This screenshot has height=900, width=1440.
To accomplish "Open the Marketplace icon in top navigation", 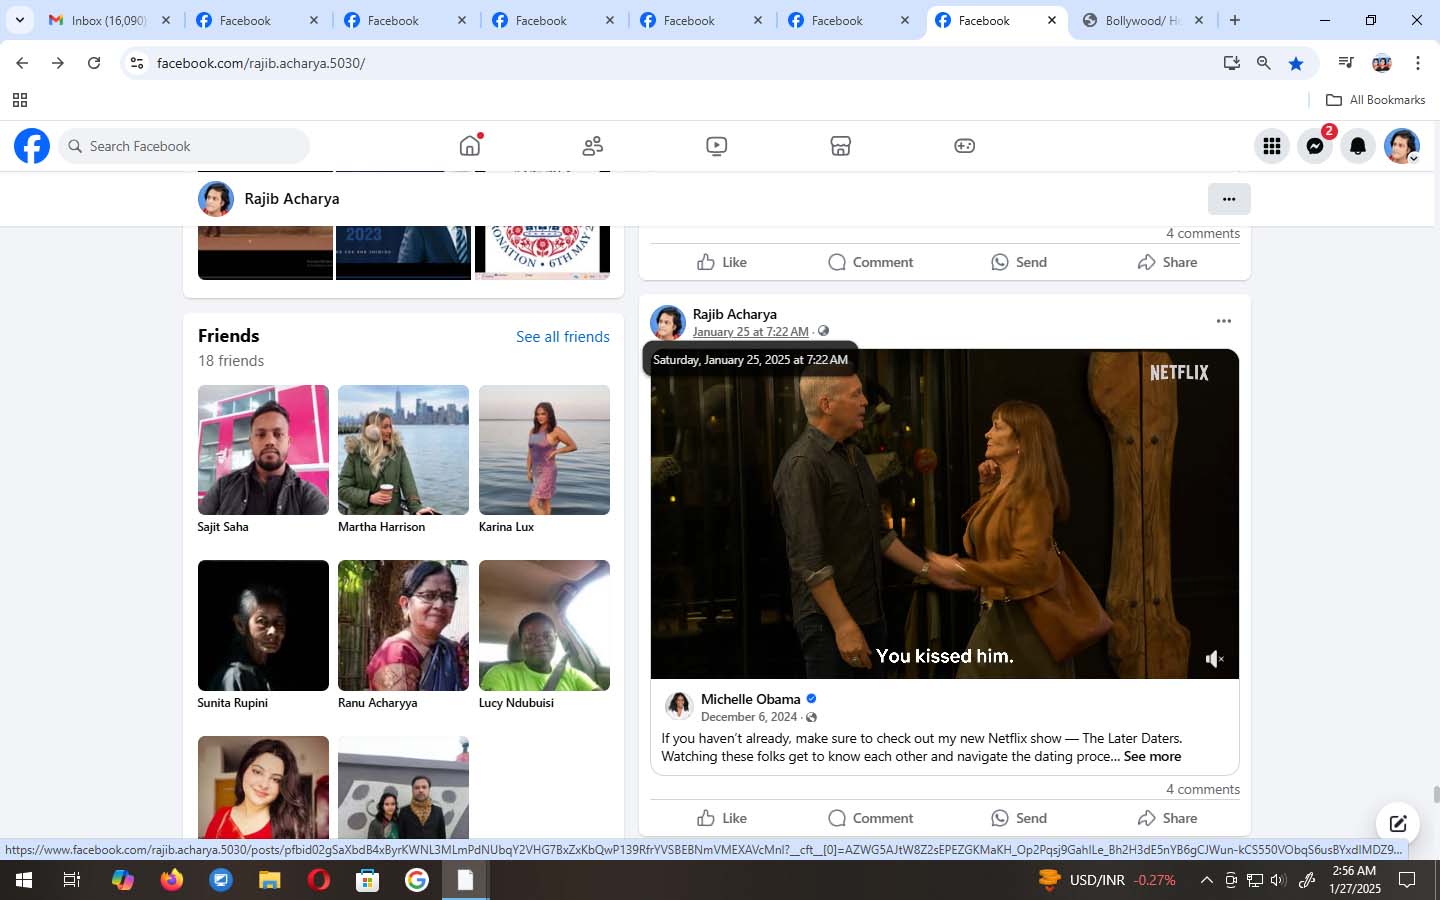I will 840,146.
